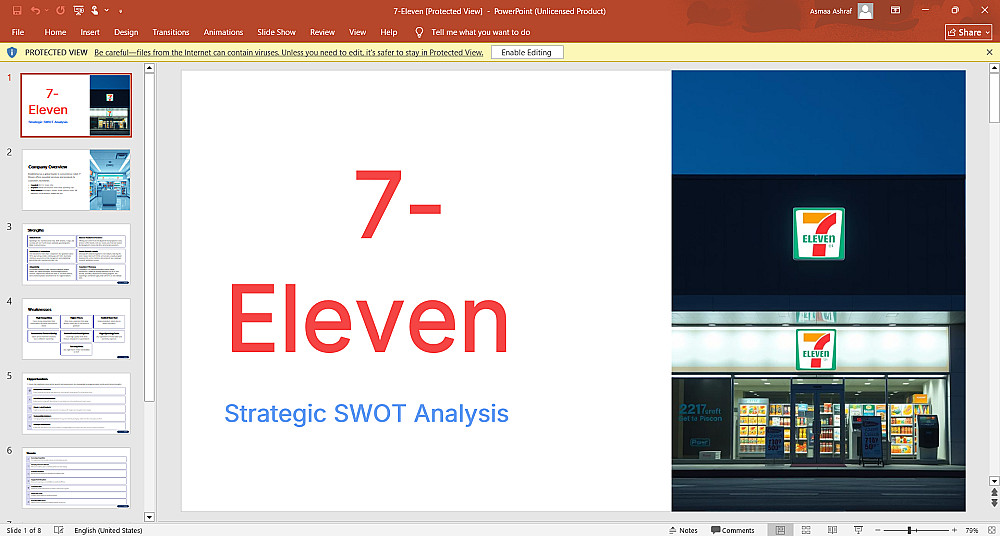Open the Review ribbon tab
The height and width of the screenshot is (536, 1000).
(x=323, y=32)
